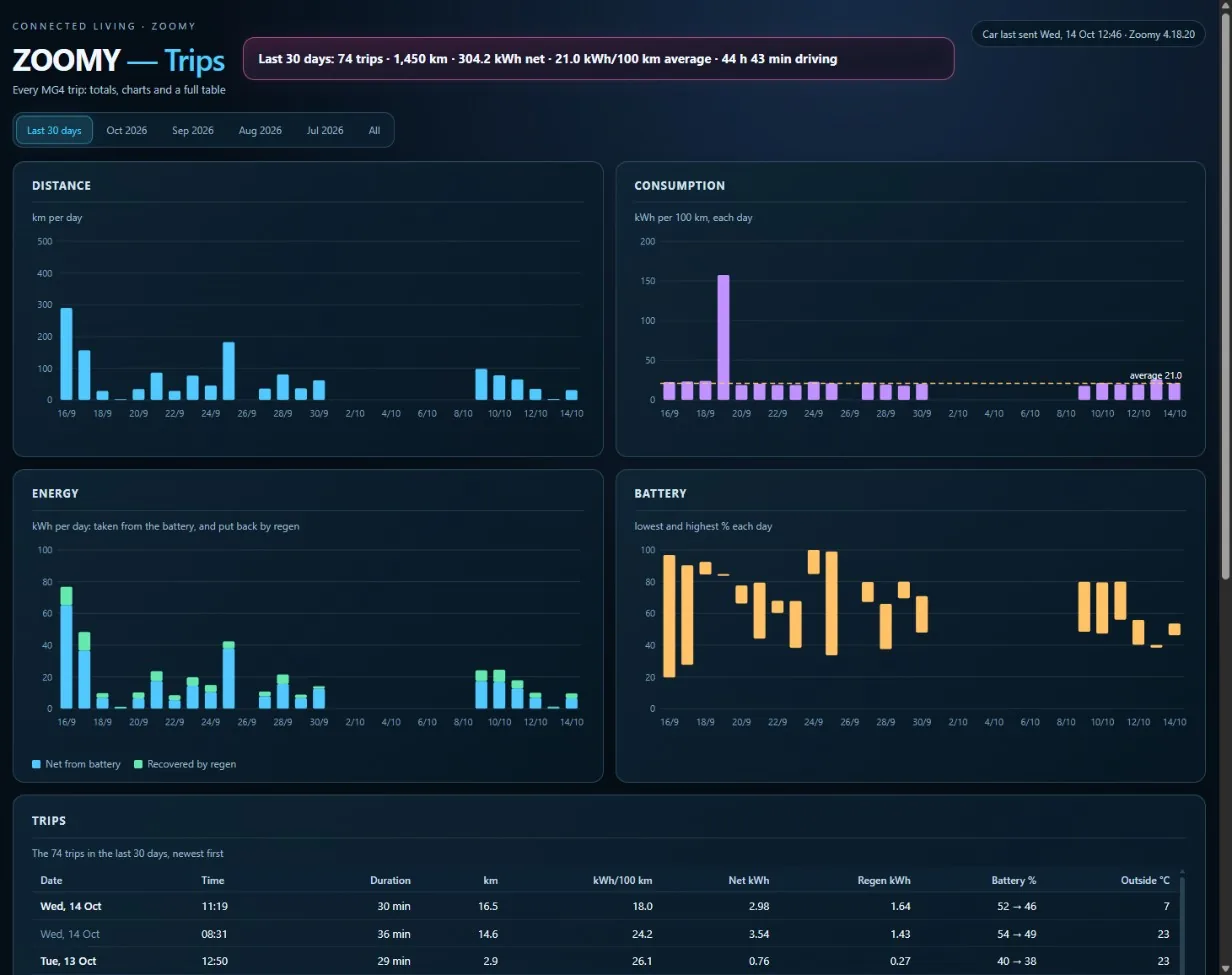The width and height of the screenshot is (1232, 975).
Task: Click the kWh/100 km column header
Action: pyautogui.click(x=620, y=880)
